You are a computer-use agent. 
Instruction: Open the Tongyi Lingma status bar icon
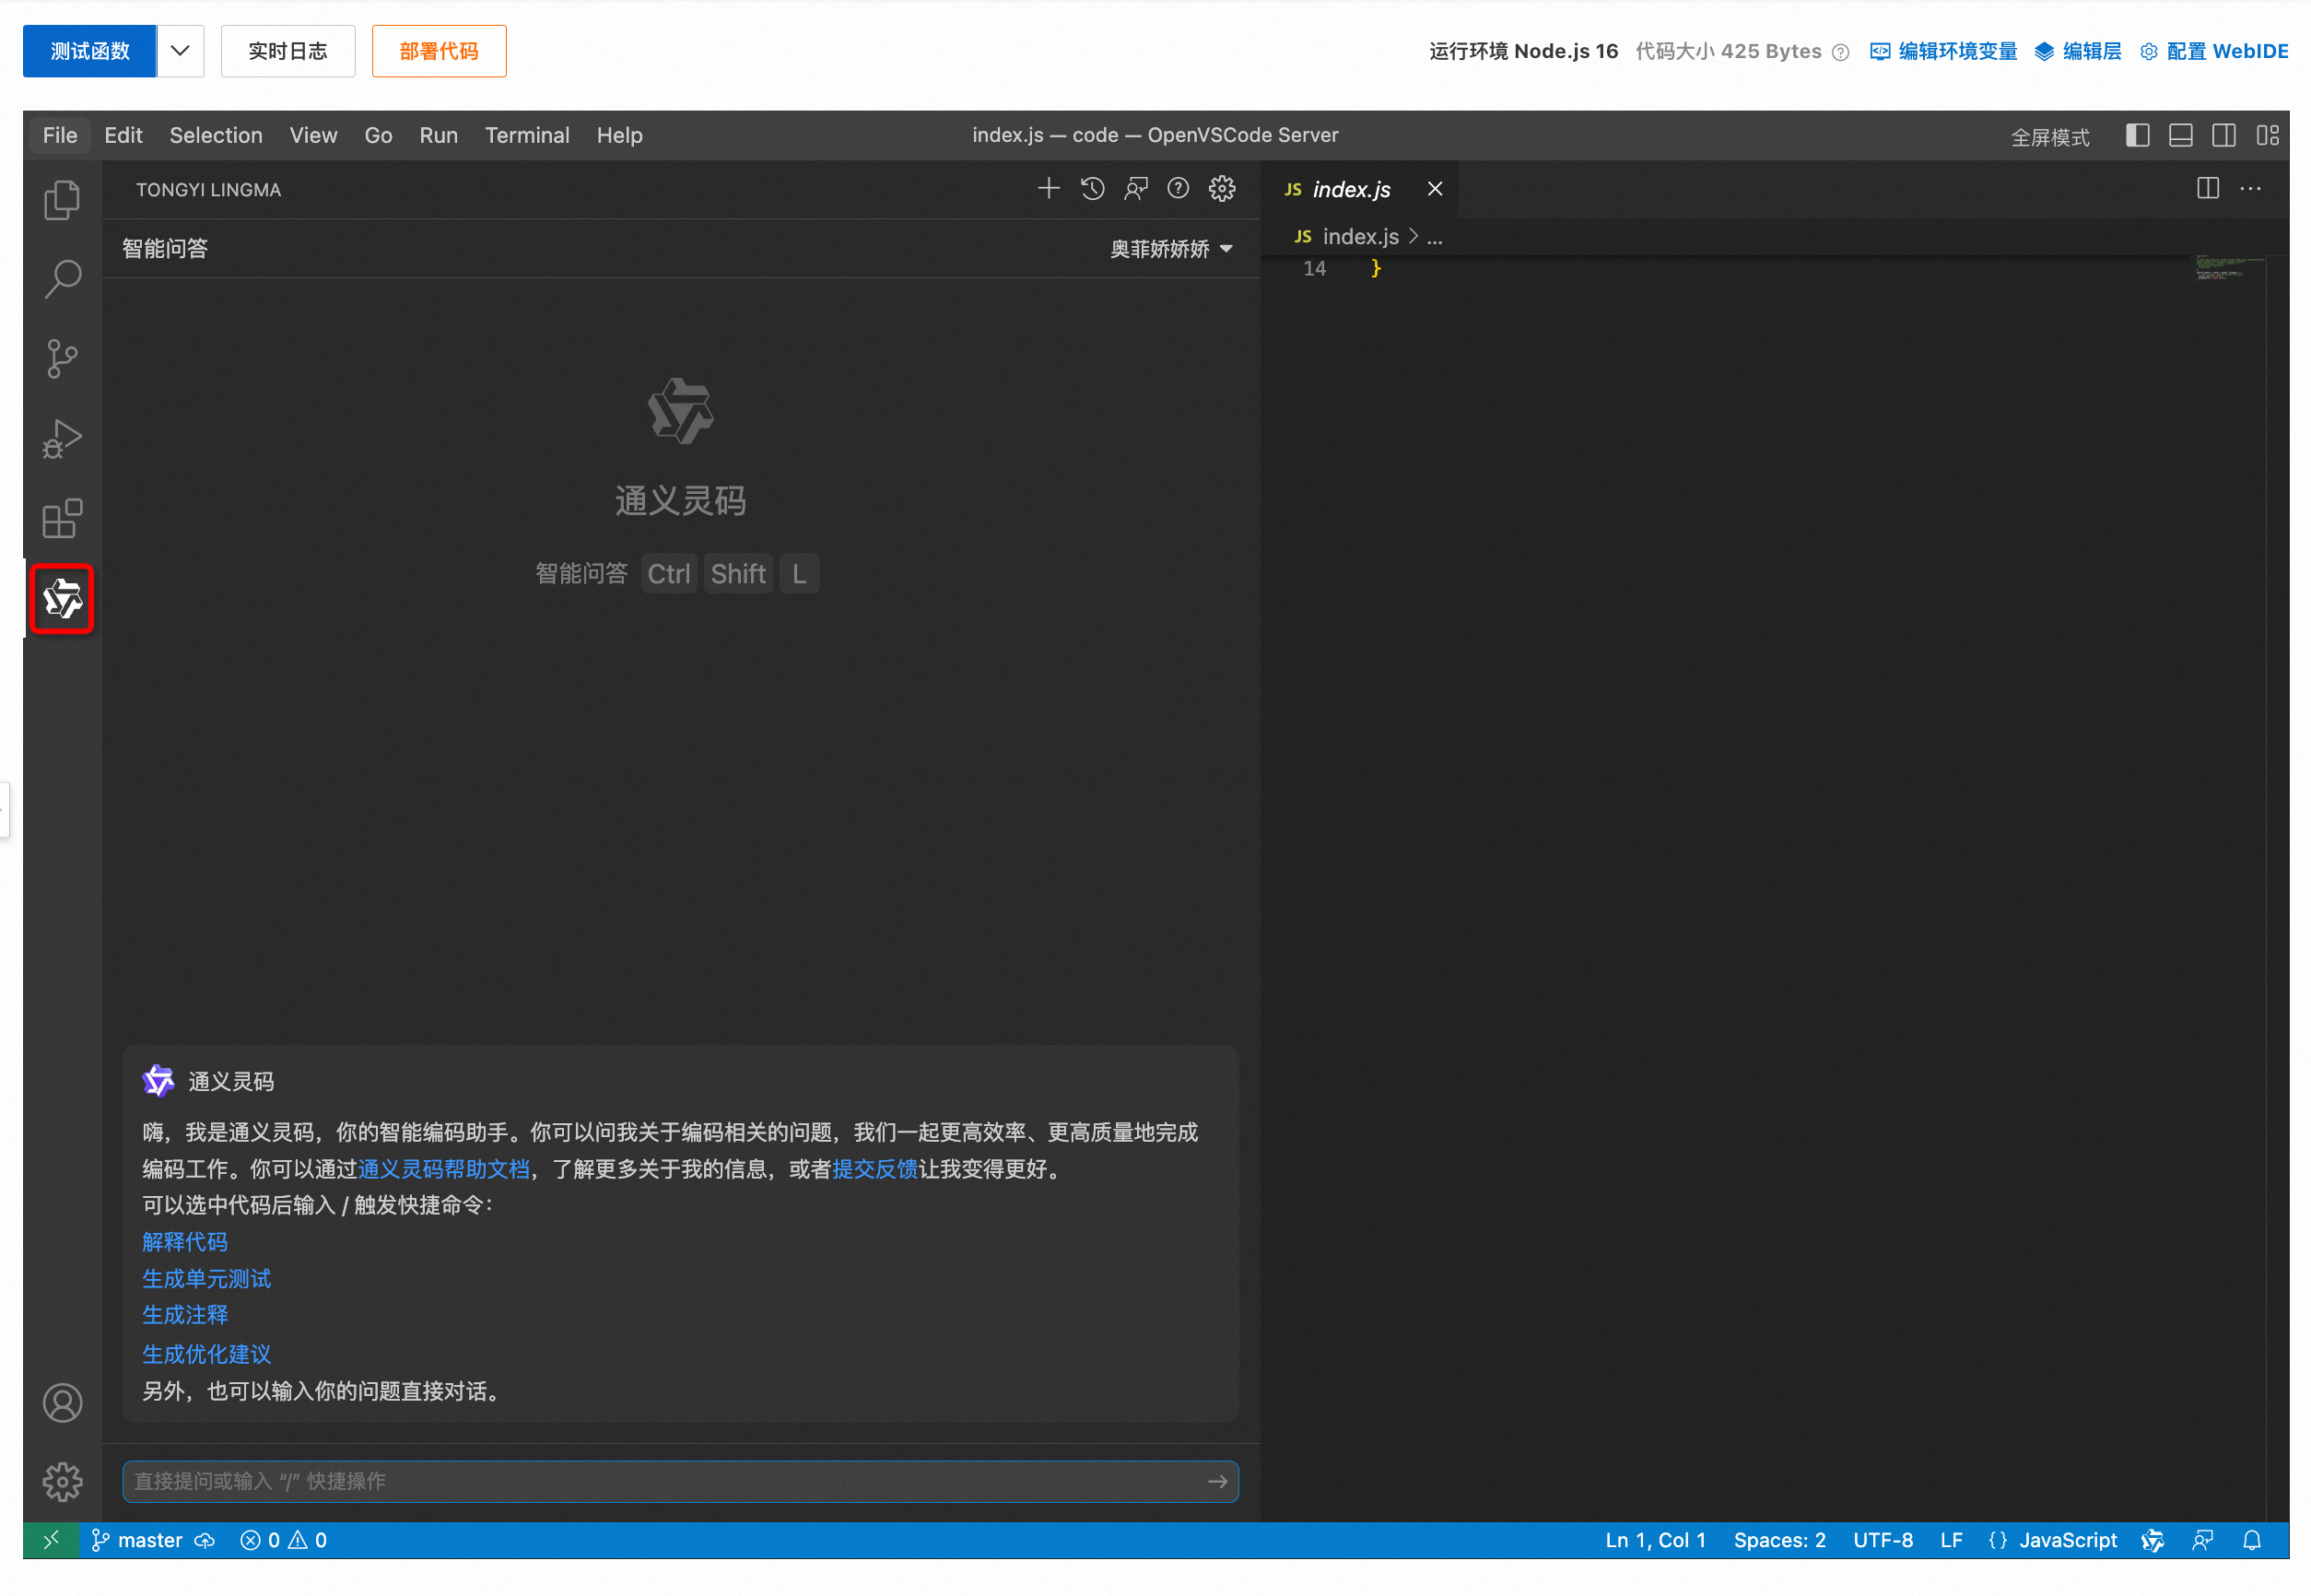[2153, 1540]
